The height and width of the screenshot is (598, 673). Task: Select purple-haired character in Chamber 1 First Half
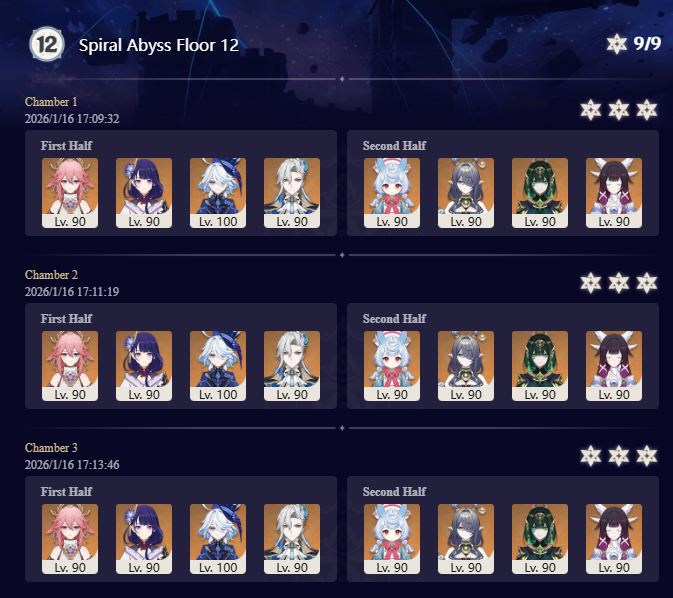click(144, 193)
